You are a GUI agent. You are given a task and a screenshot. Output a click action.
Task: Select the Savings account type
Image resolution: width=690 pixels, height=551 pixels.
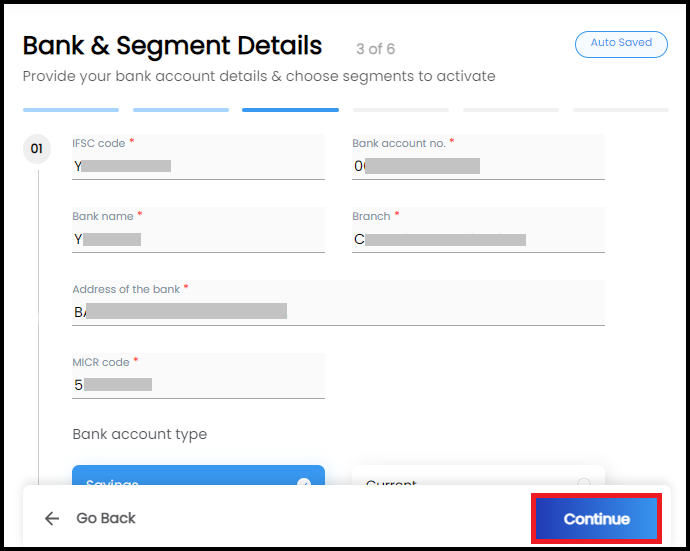[x=198, y=476]
